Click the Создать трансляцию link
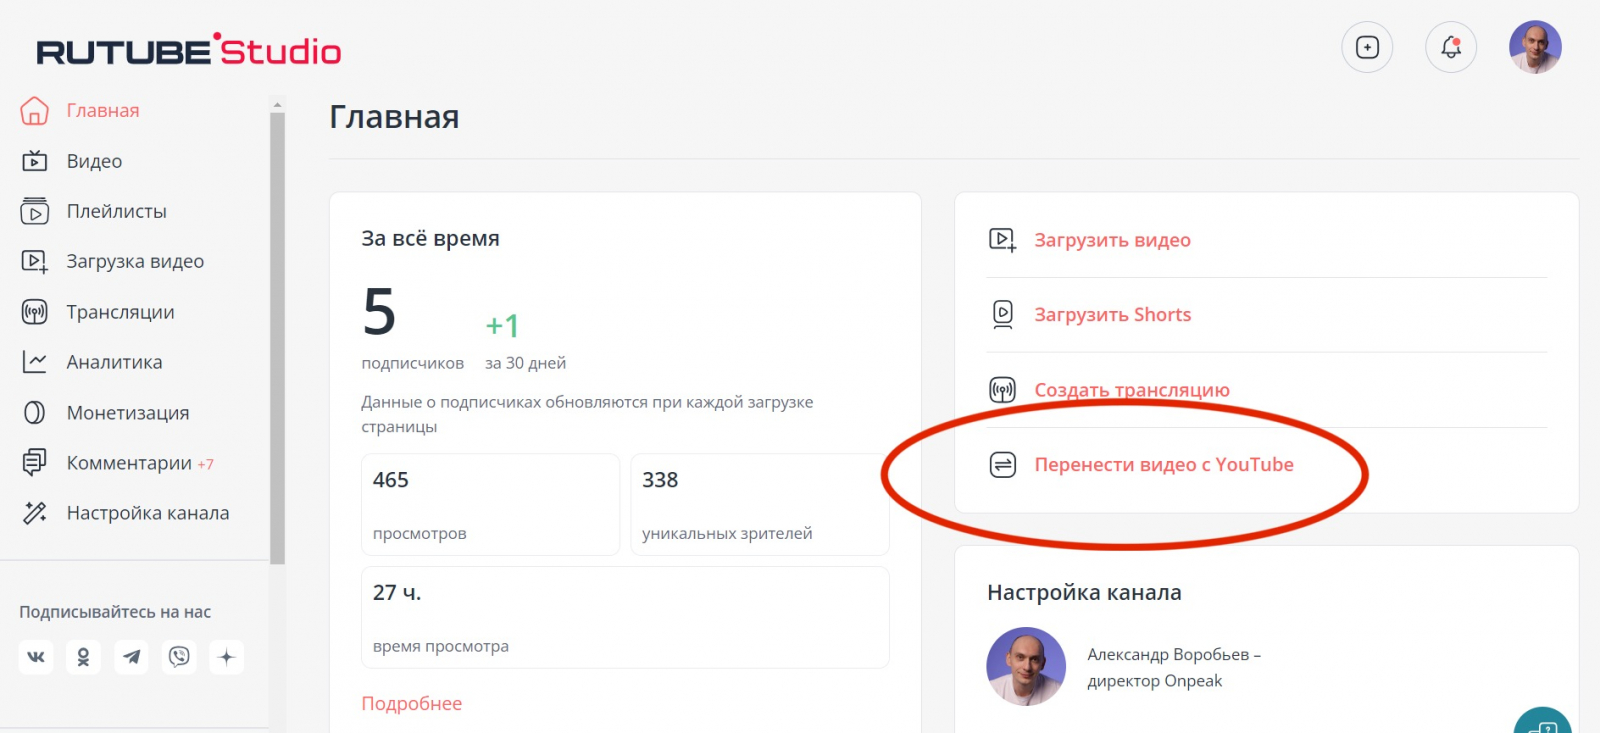 (1132, 390)
